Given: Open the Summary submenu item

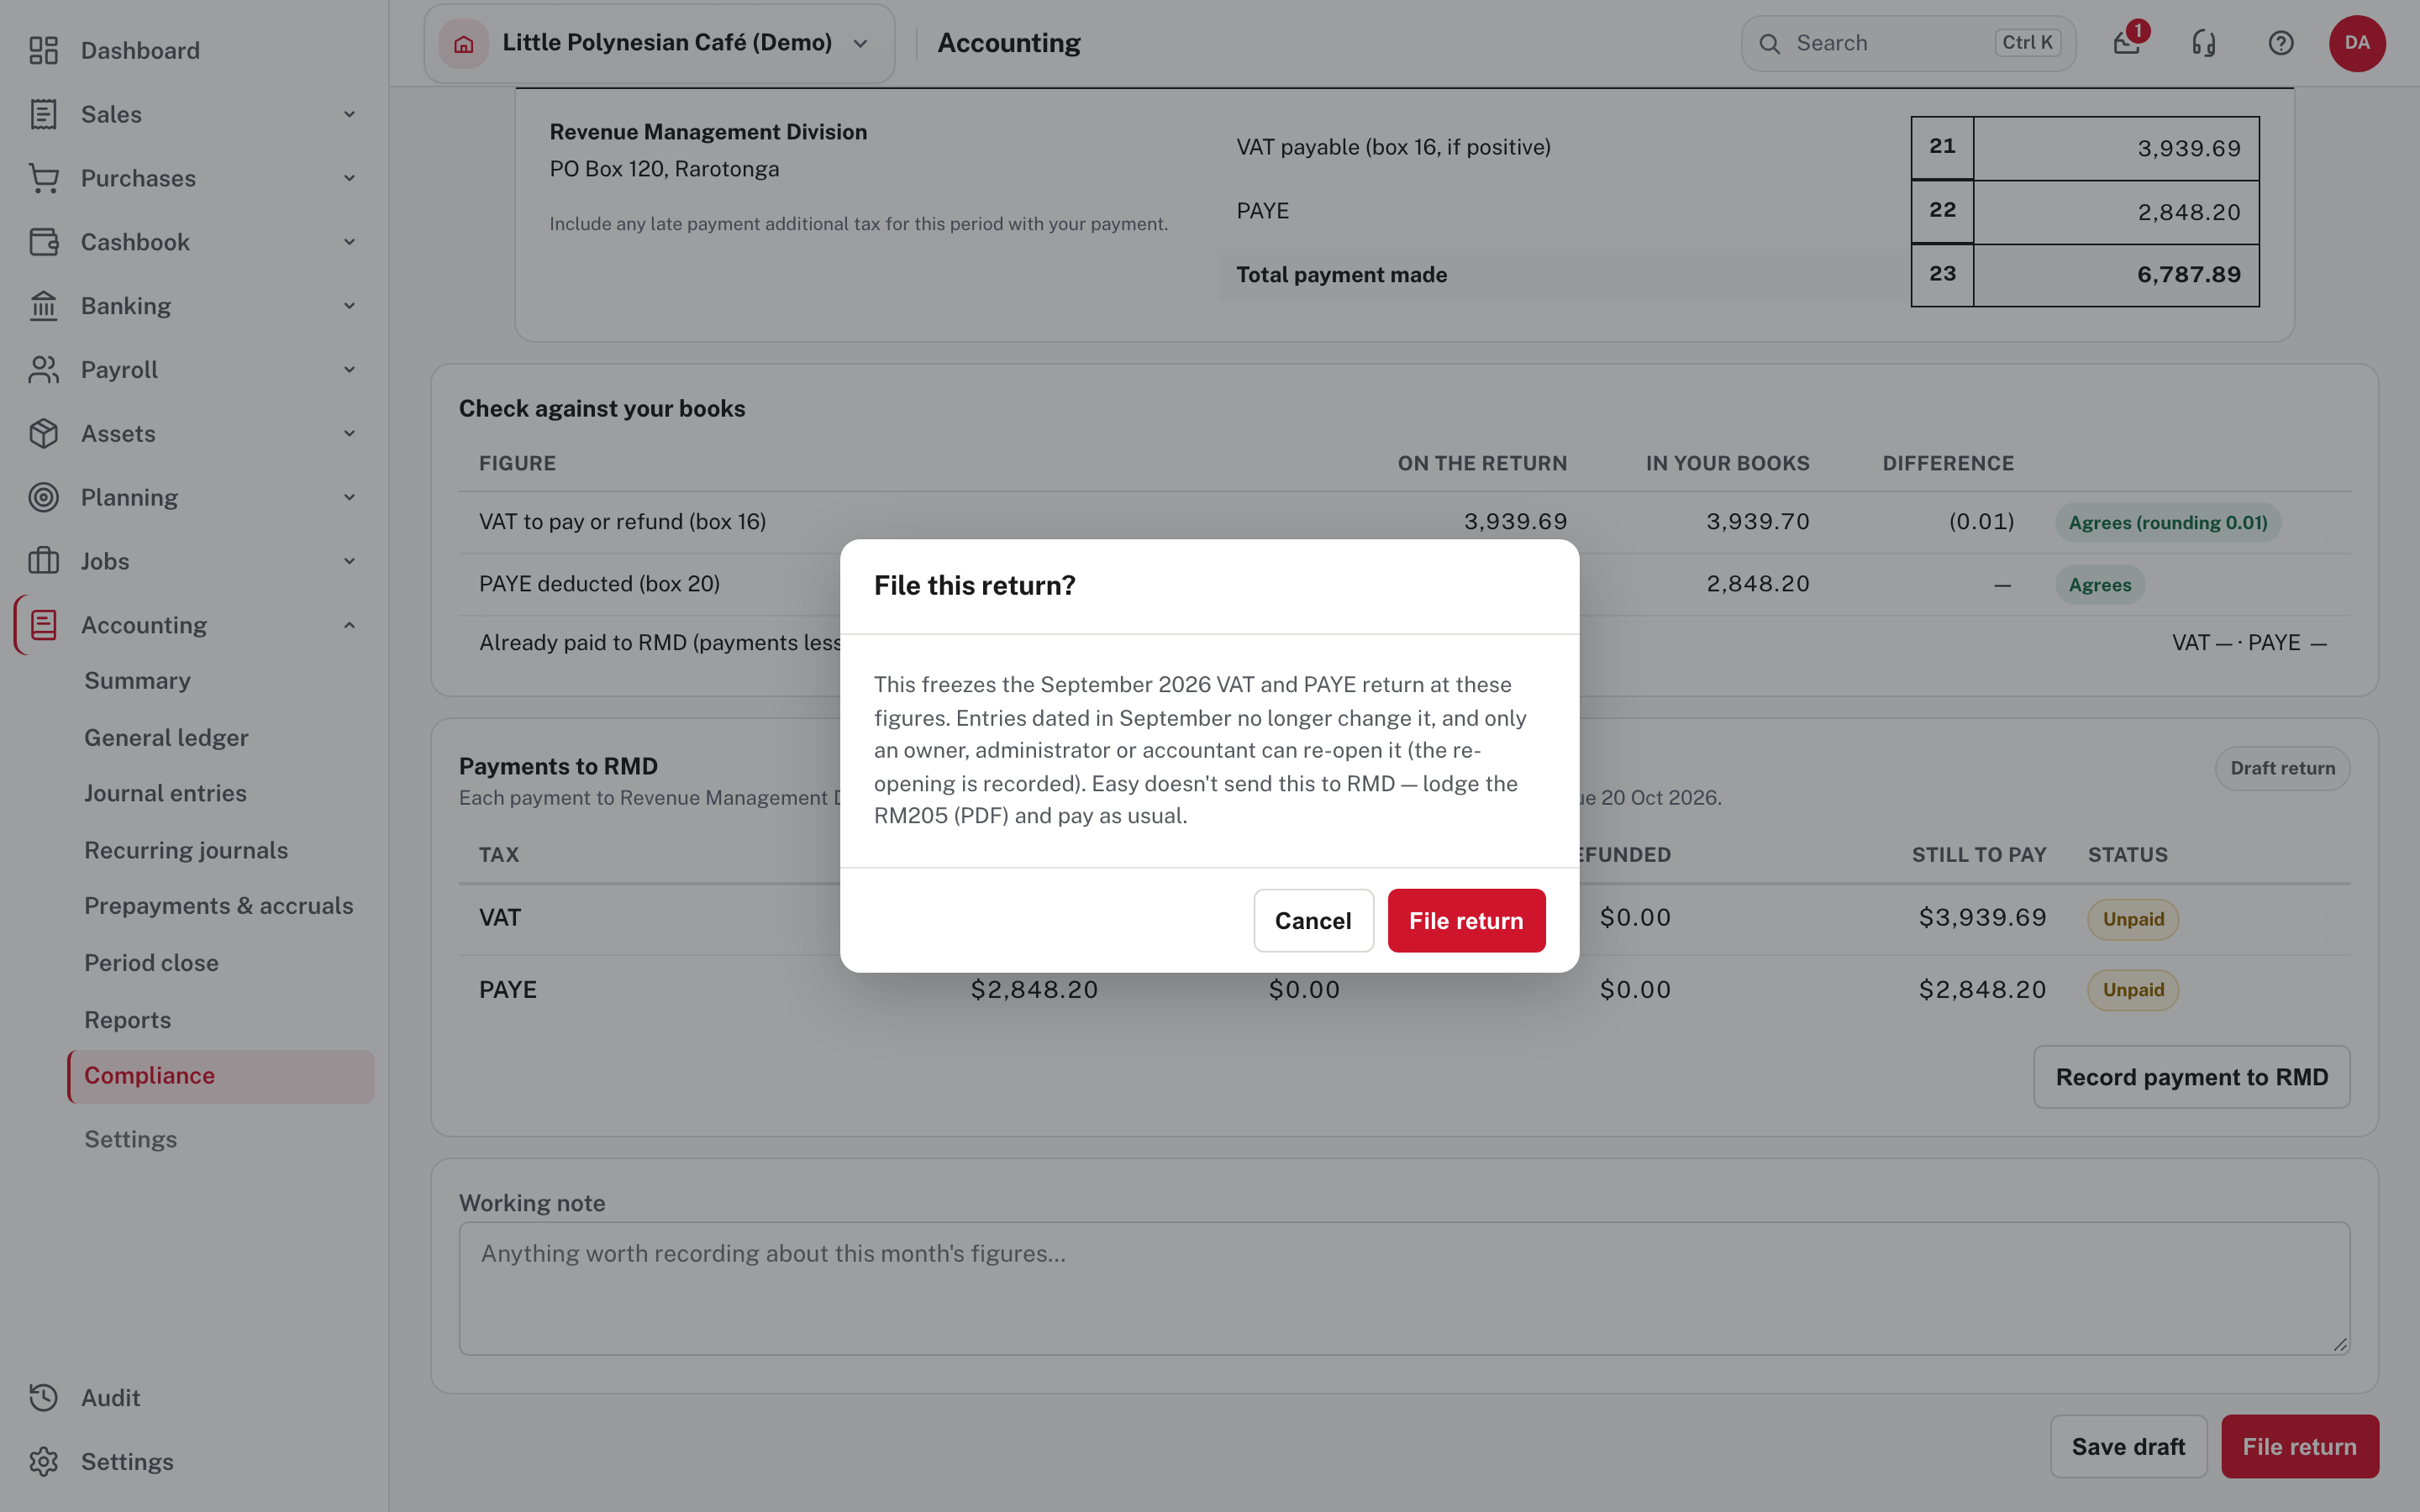Looking at the screenshot, I should point(220,681).
